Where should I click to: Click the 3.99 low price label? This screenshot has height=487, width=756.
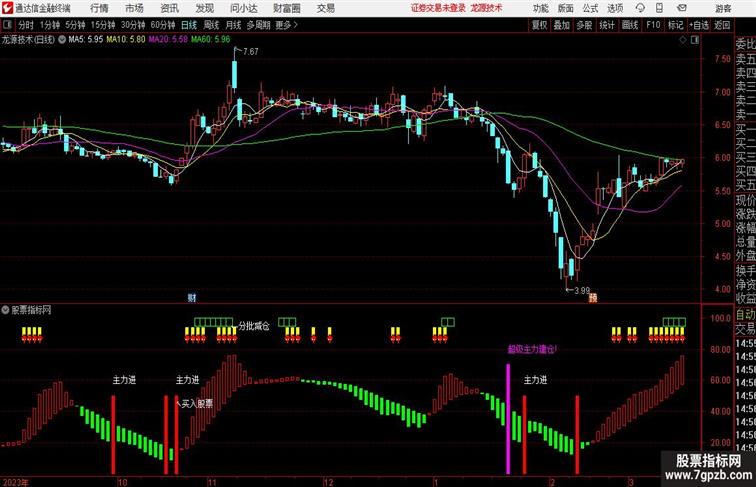[582, 291]
